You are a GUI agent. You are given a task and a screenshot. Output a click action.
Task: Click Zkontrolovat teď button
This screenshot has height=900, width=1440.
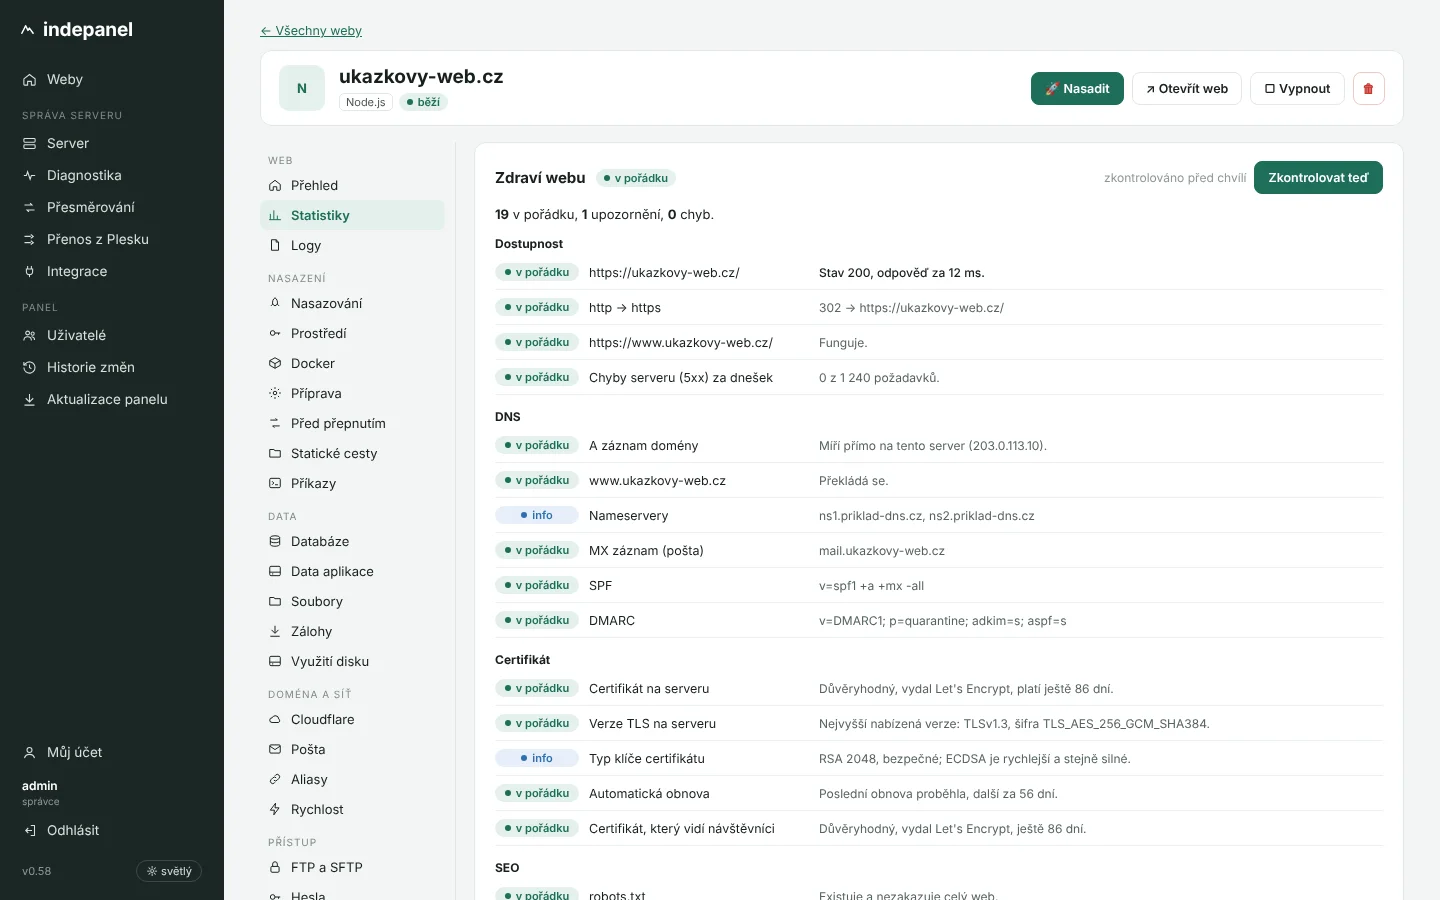point(1318,178)
